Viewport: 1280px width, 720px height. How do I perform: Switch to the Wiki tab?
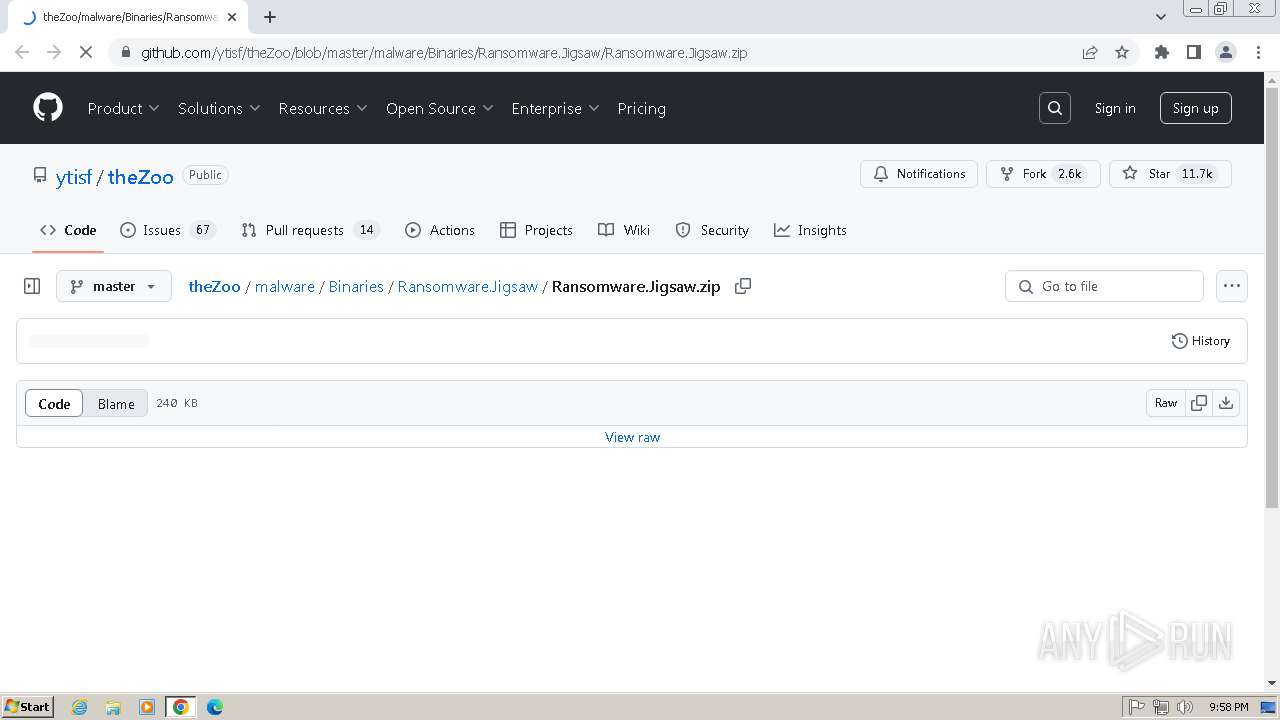(x=624, y=230)
